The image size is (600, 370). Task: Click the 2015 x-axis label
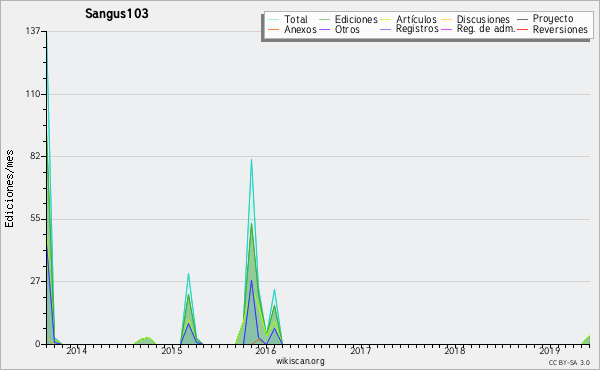tap(171, 350)
